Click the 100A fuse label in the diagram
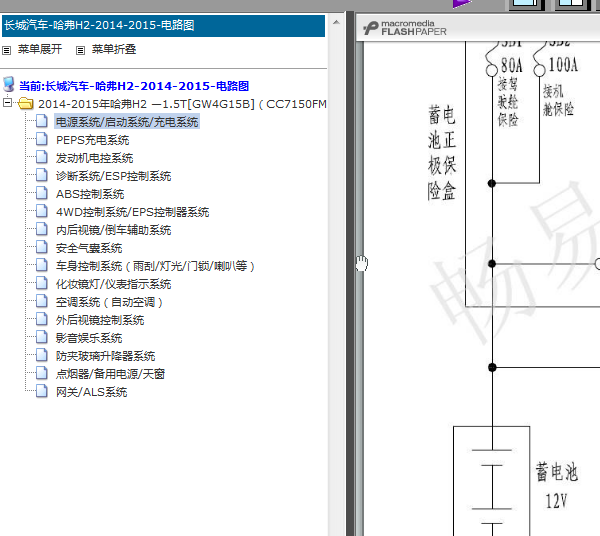 (563, 64)
